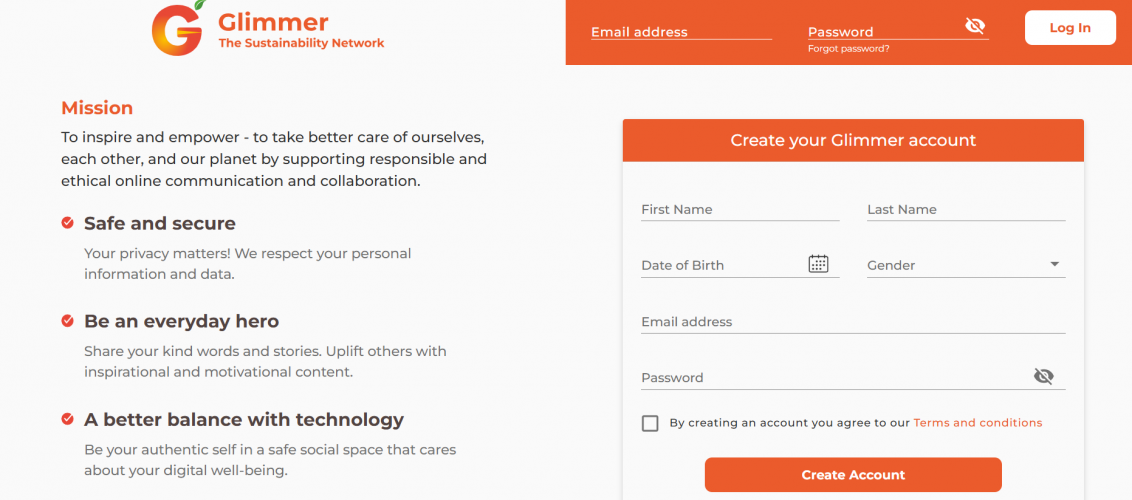The image size is (1132, 500).
Task: Select the Last Name input field
Action: (x=965, y=210)
